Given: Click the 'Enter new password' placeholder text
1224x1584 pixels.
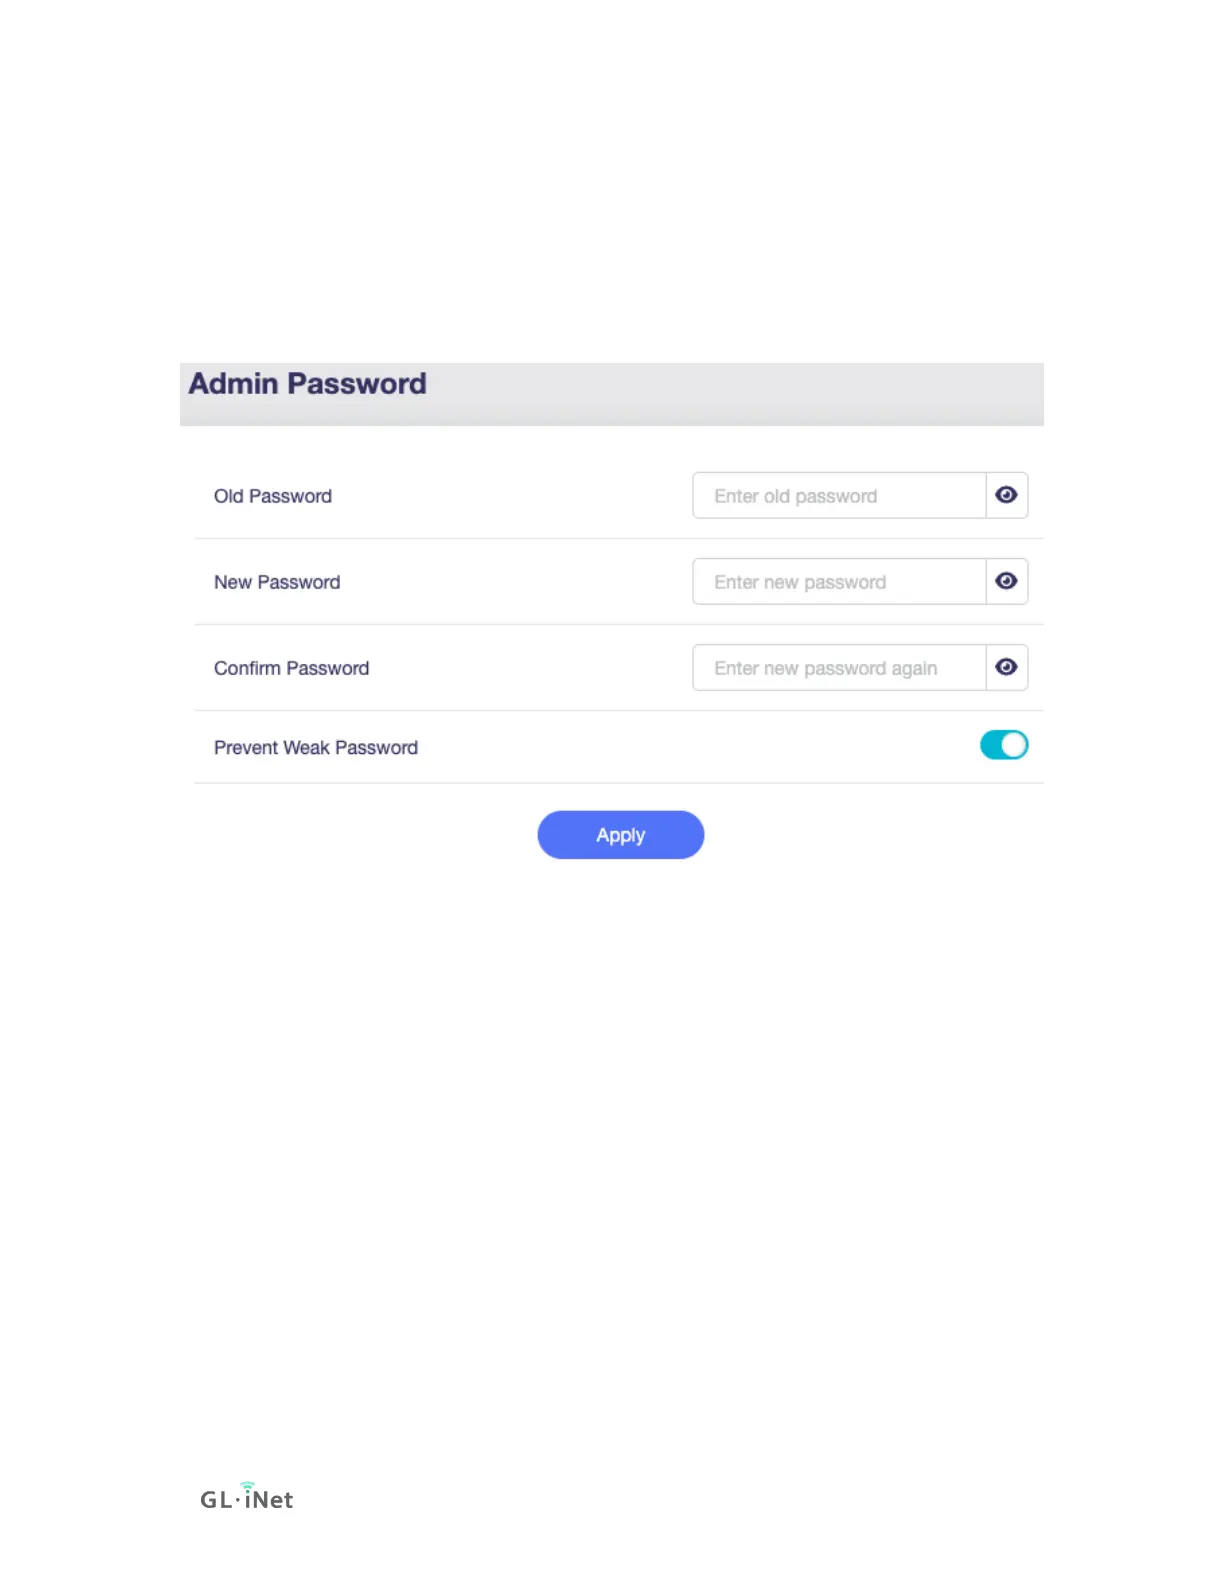Looking at the screenshot, I should click(x=800, y=582).
